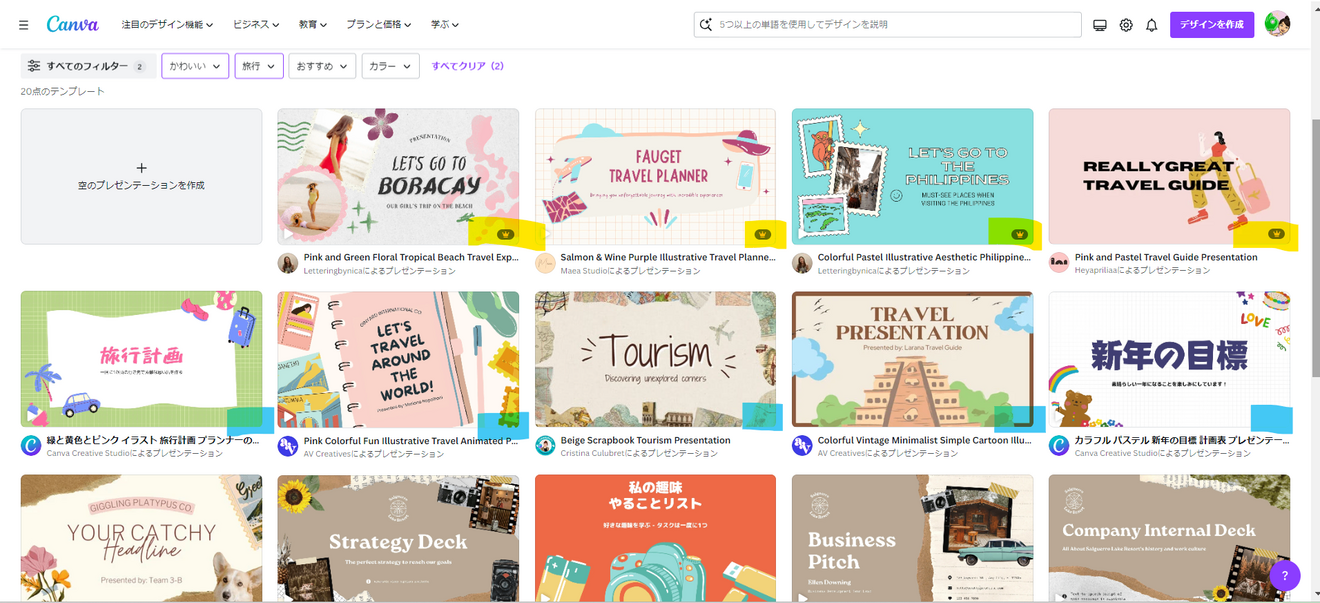
Task: Open the help question mark bubble
Action: coord(1285,576)
